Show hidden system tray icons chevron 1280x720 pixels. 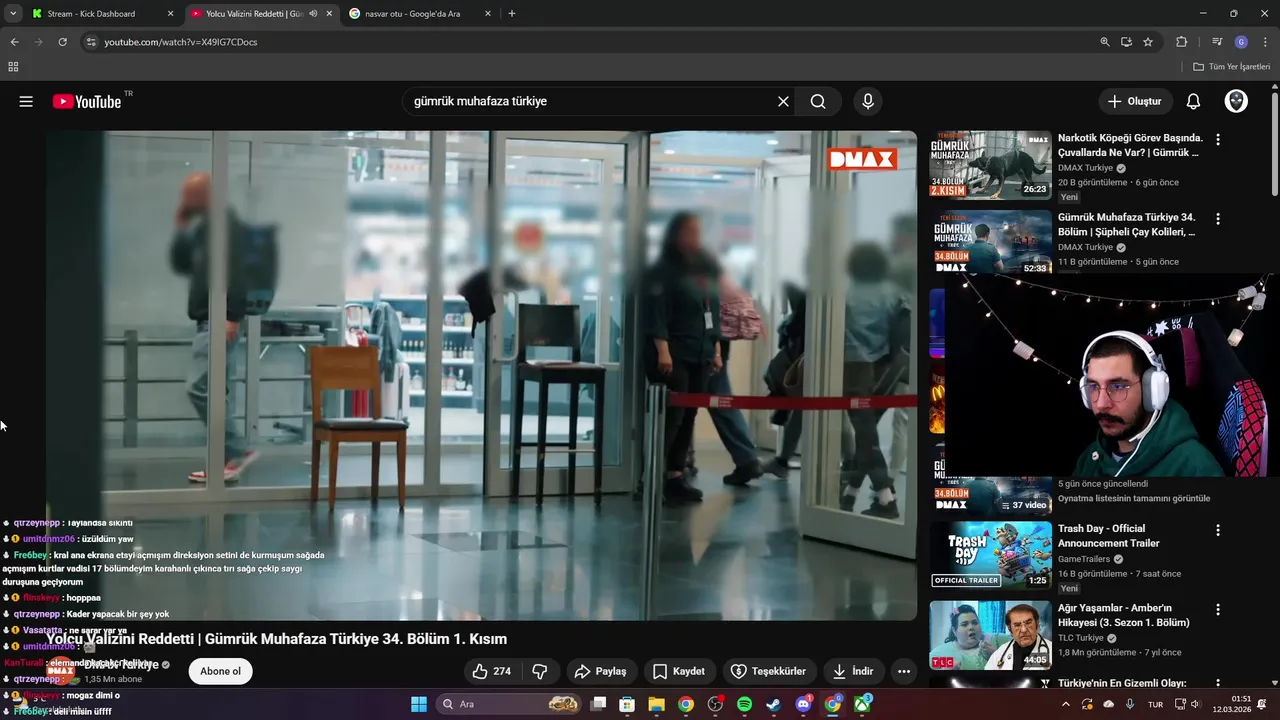tap(1065, 704)
